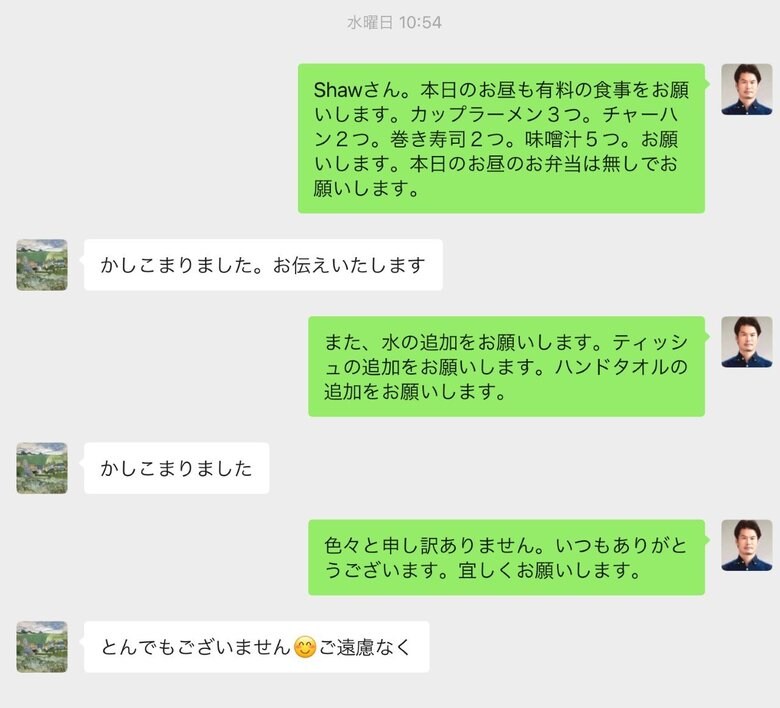Select the green 色々と申し訳ありません message bubble

(x=506, y=557)
